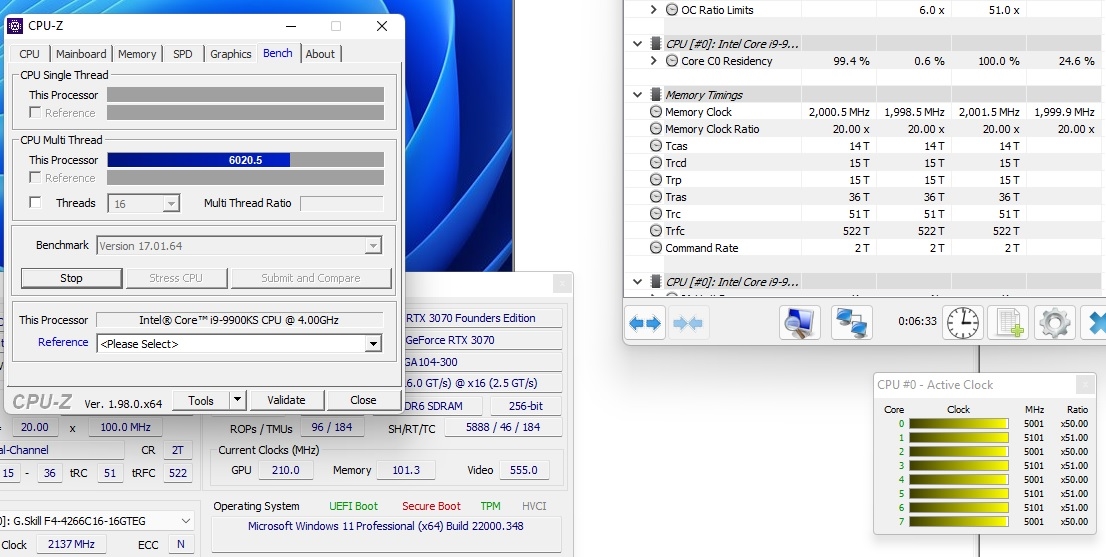Switch to the Mainboard tab
This screenshot has height=557, width=1106.
pos(81,54)
